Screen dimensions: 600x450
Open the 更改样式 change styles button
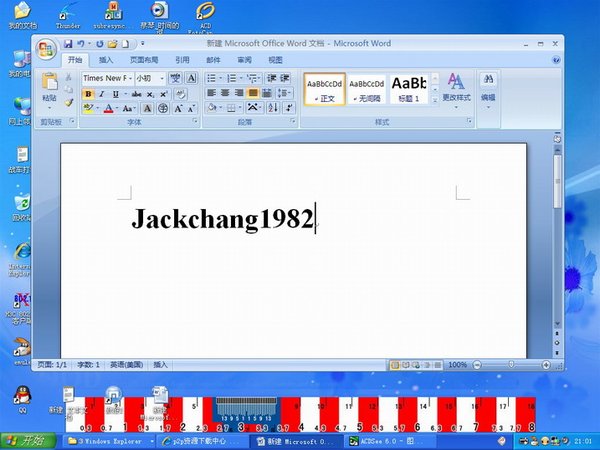tap(456, 90)
